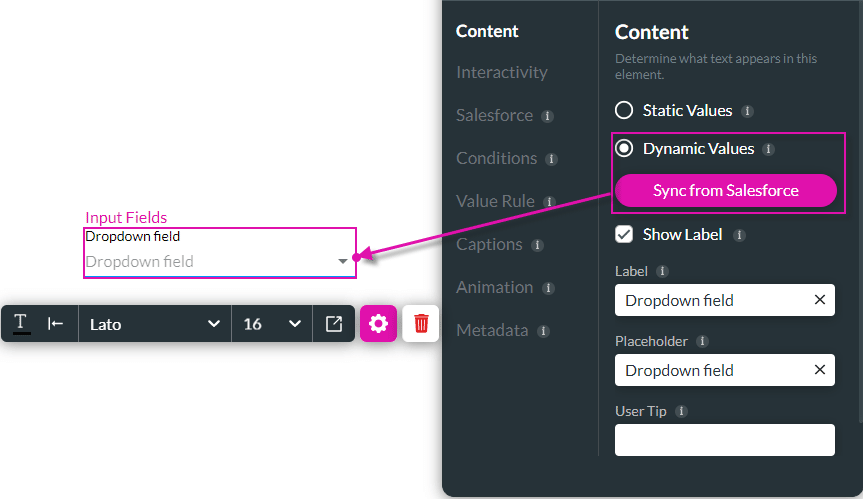Viewport: 863px width, 499px height.
Task: Select the Dynamic Values radio button
Action: click(624, 148)
